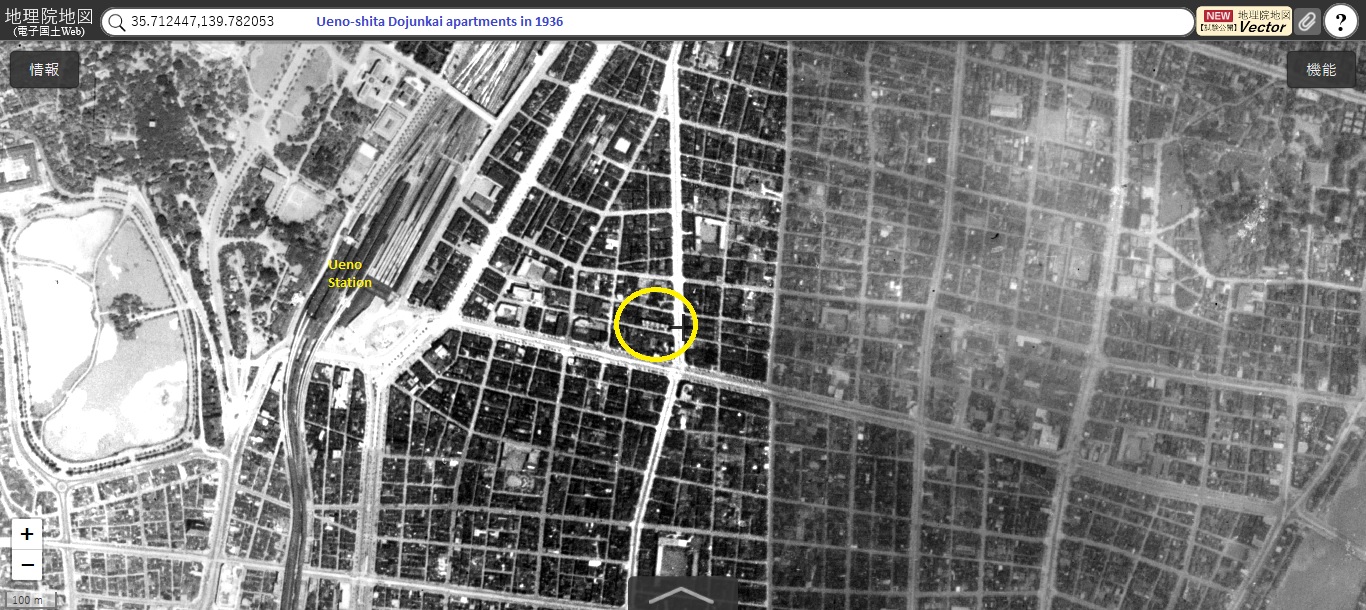Click the 地理院地図 logo at top left
This screenshot has height=610, width=1366.
pos(48,20)
